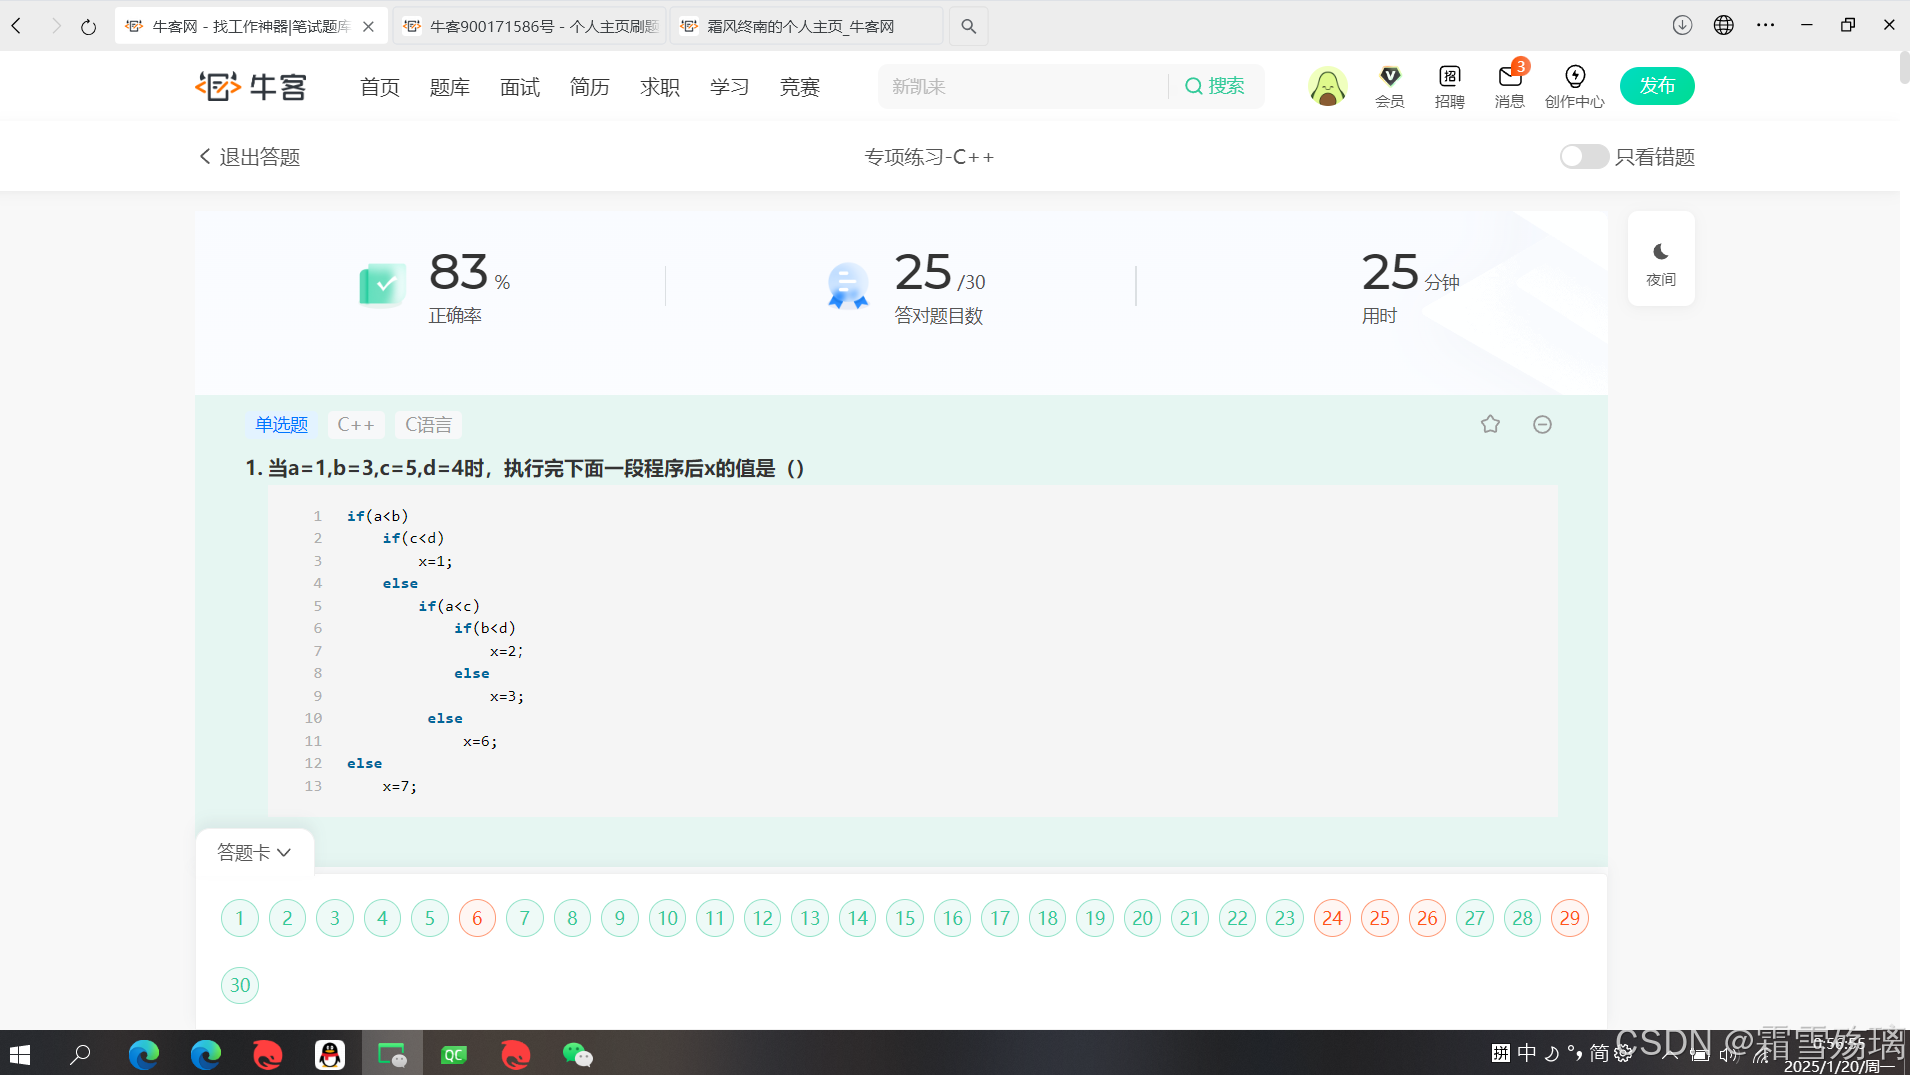Screen dimensions: 1910x1075
Task: Open the 创作中心 creator center icon
Action: pyautogui.click(x=1575, y=87)
